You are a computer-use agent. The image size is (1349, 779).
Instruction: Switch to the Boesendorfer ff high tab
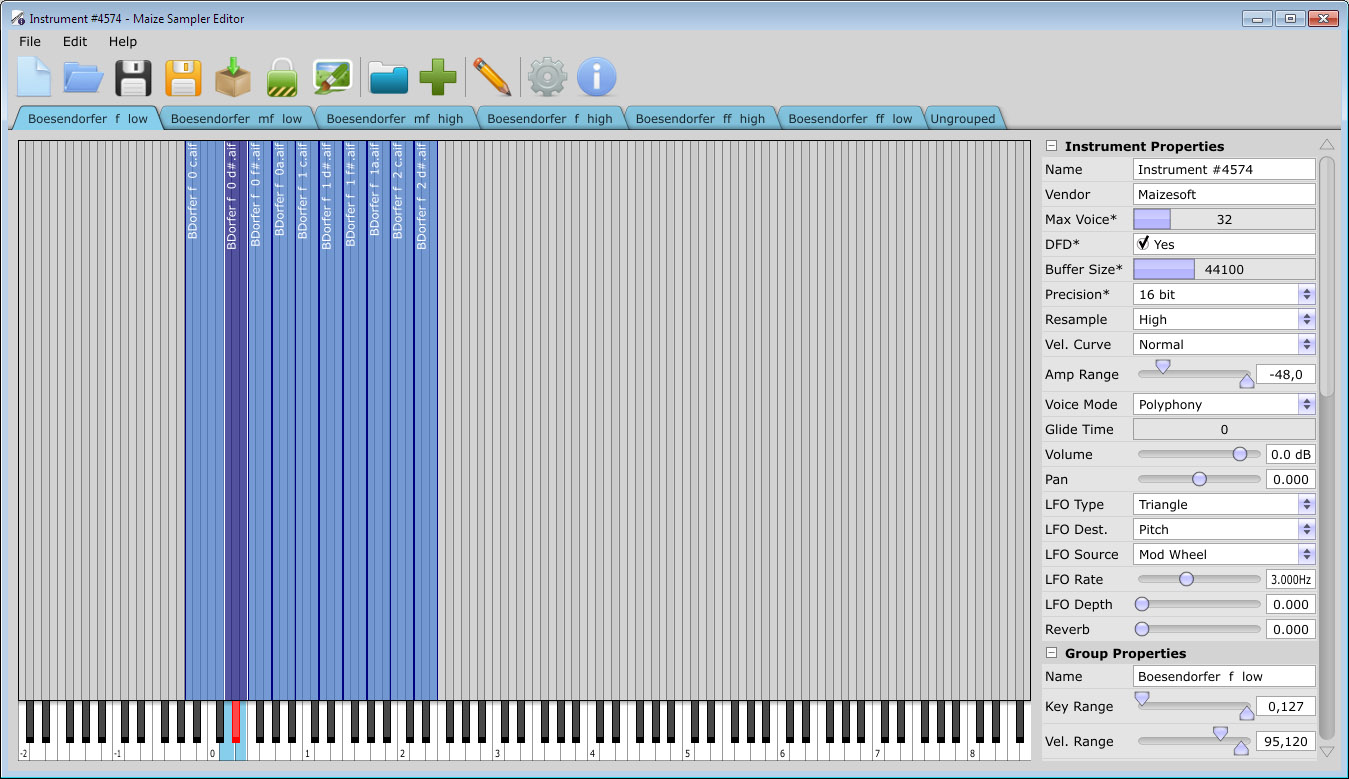[701, 117]
